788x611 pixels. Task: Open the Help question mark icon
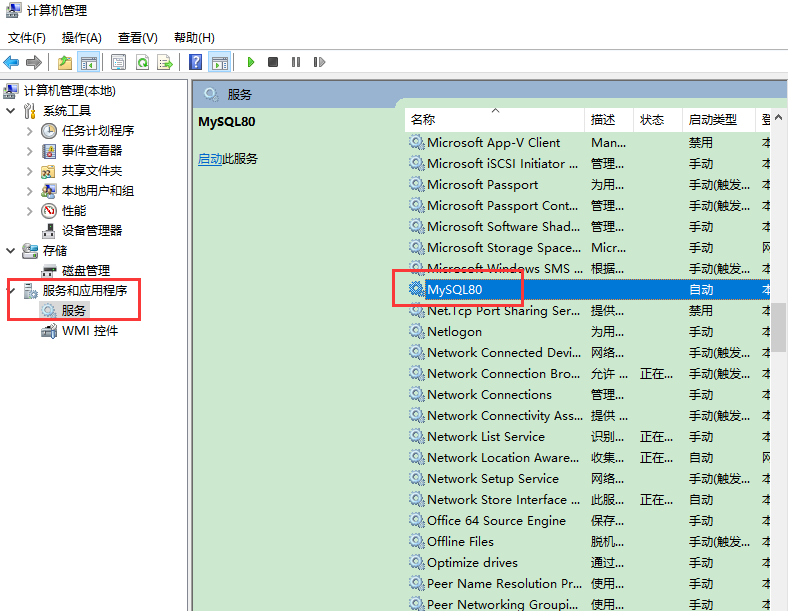coord(195,62)
